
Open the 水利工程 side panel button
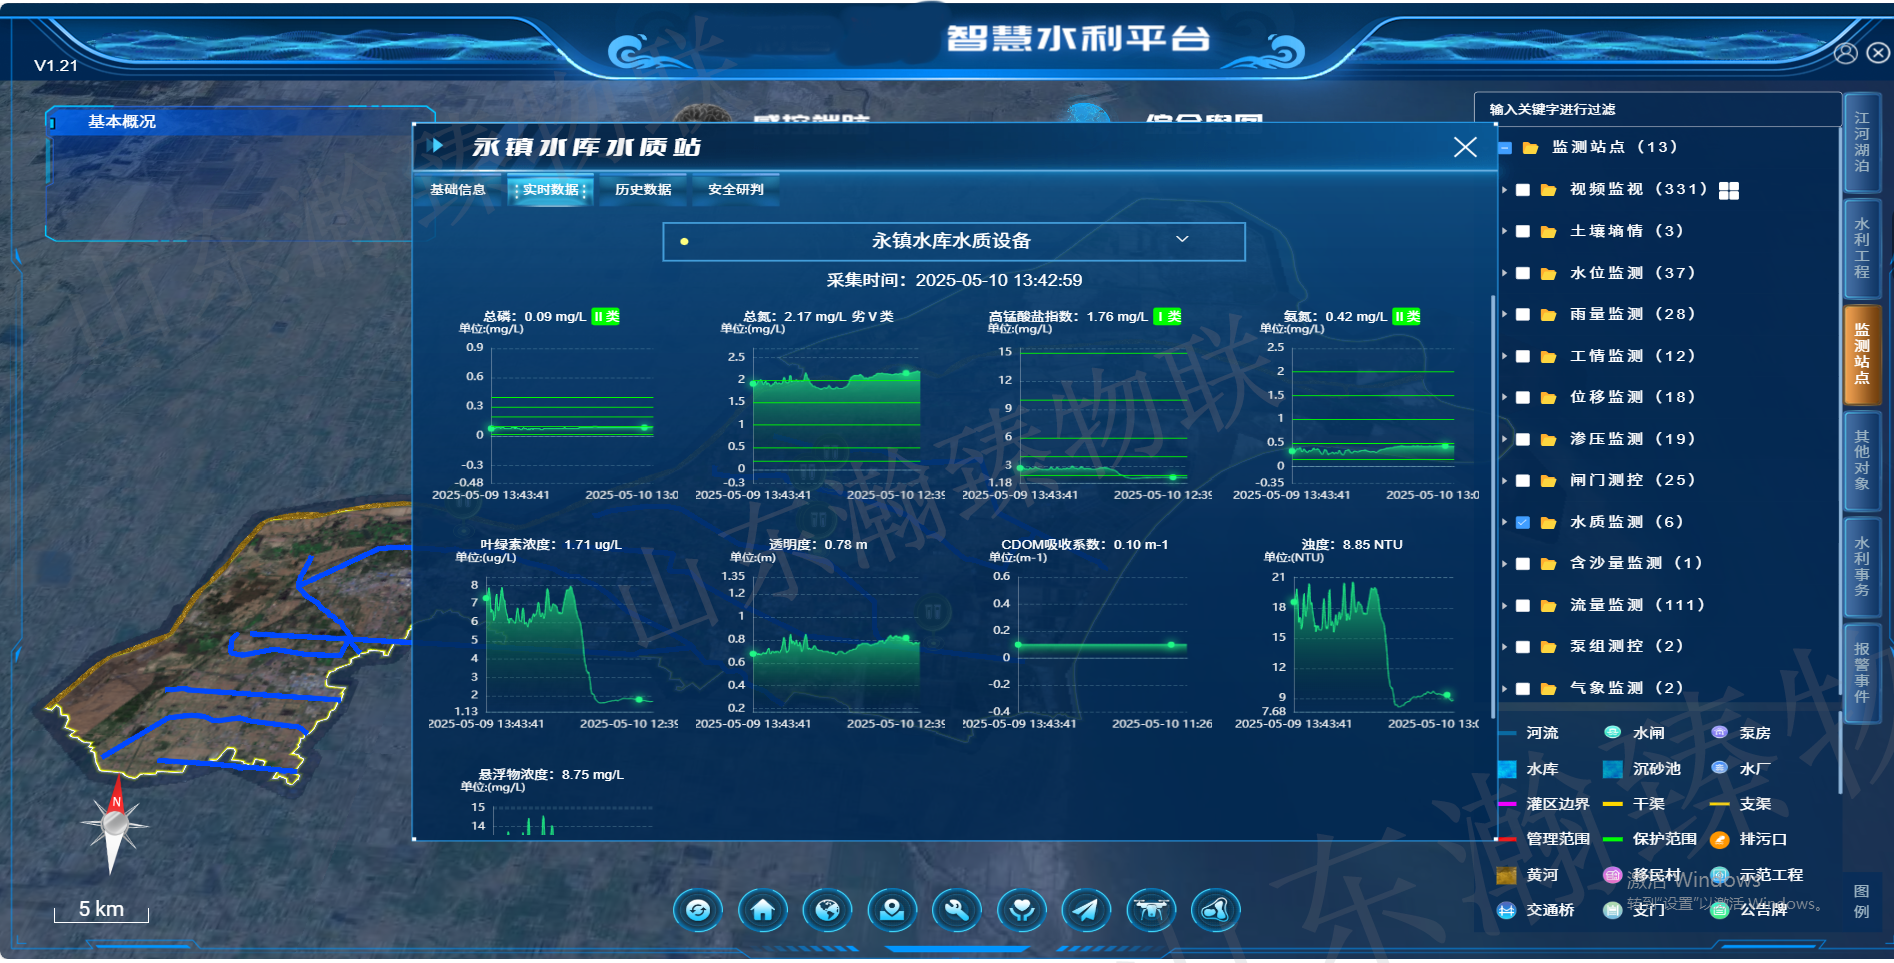tap(1862, 248)
